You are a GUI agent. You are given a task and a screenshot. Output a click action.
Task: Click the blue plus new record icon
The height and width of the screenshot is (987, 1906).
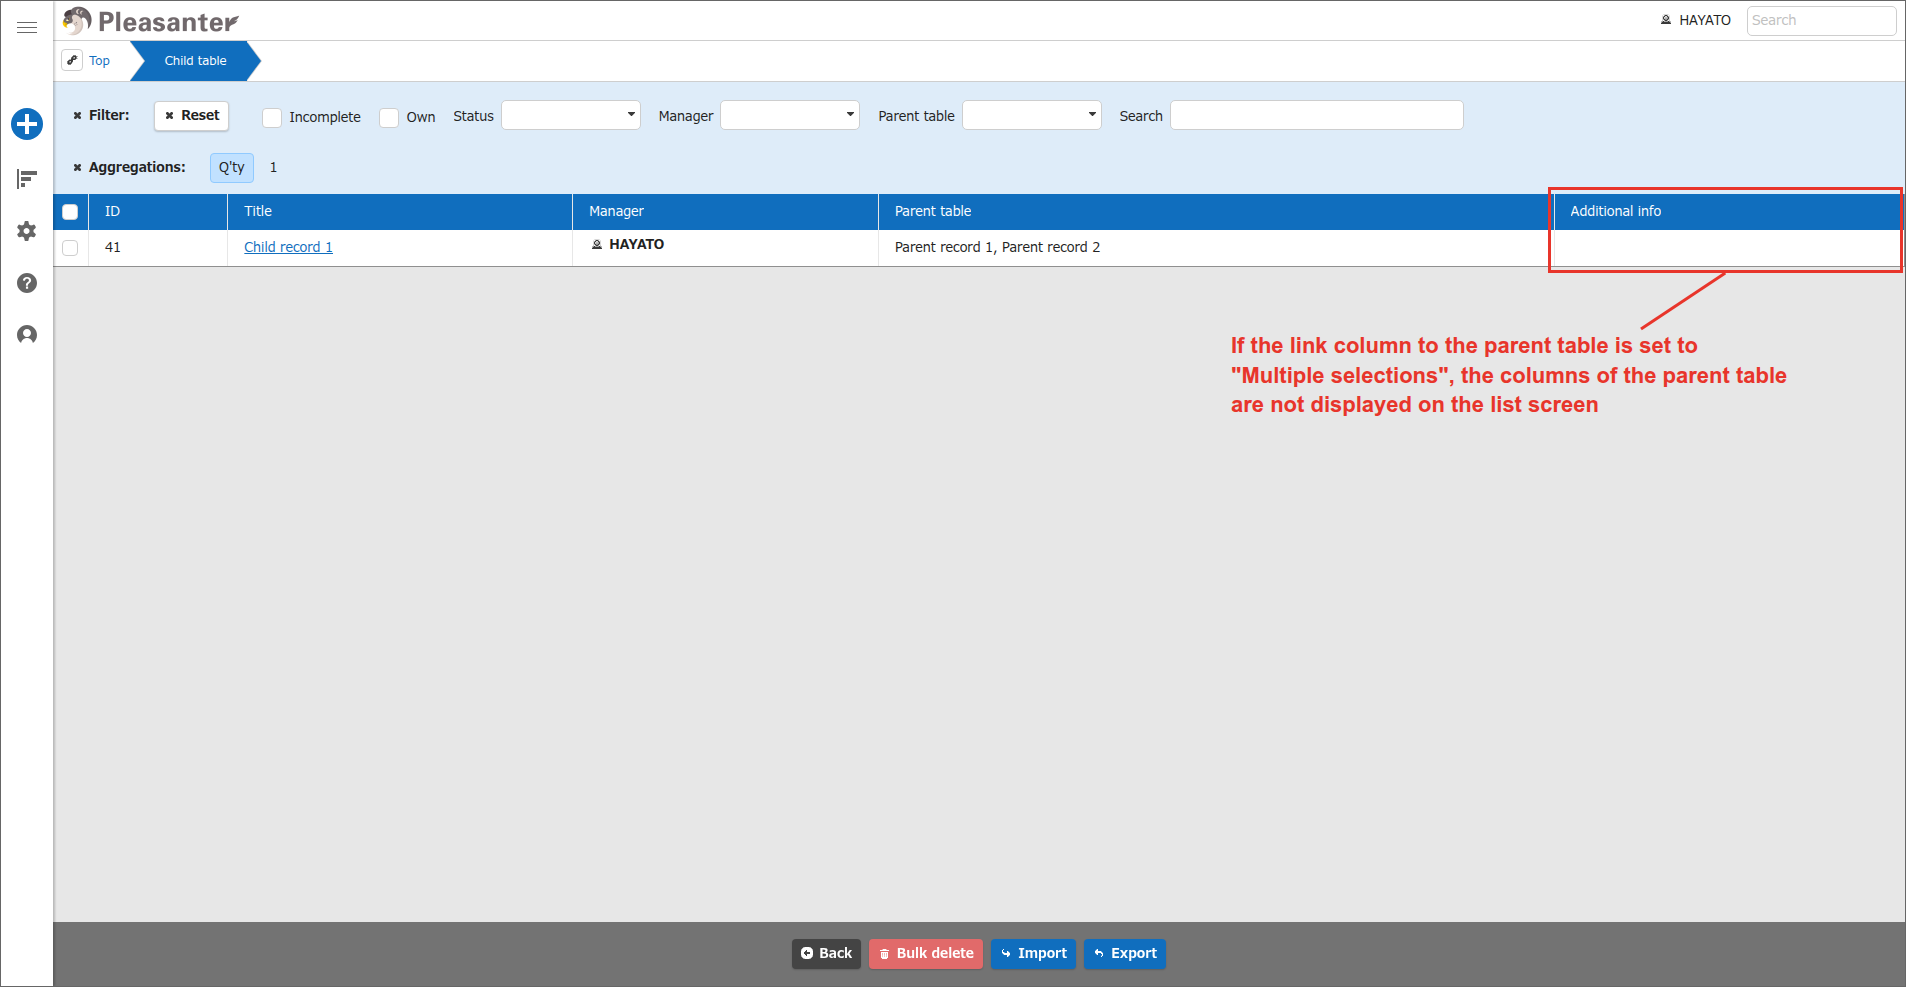(27, 124)
